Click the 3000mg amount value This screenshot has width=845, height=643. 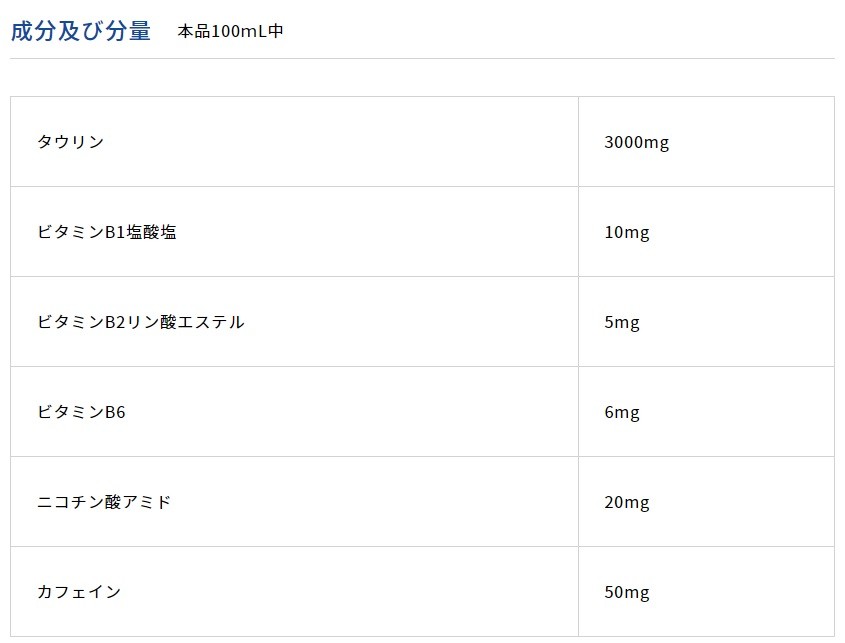pyautogui.click(x=636, y=142)
